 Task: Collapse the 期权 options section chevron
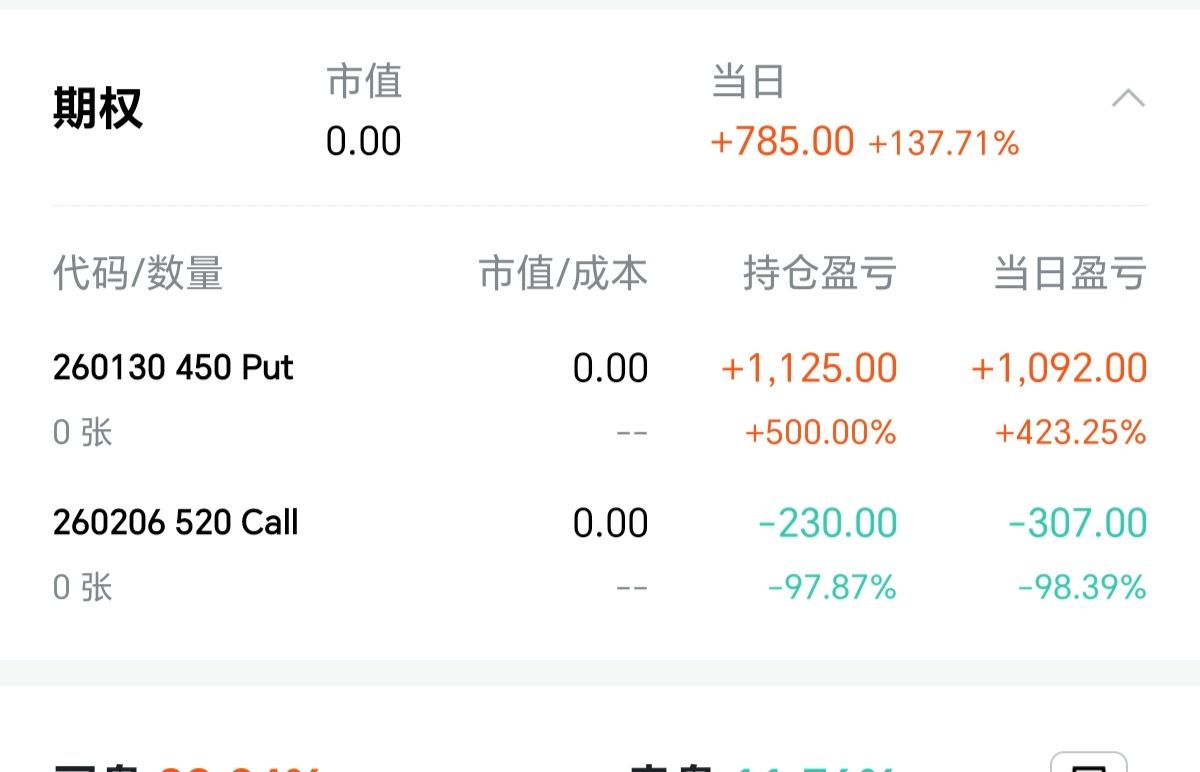tap(1128, 99)
